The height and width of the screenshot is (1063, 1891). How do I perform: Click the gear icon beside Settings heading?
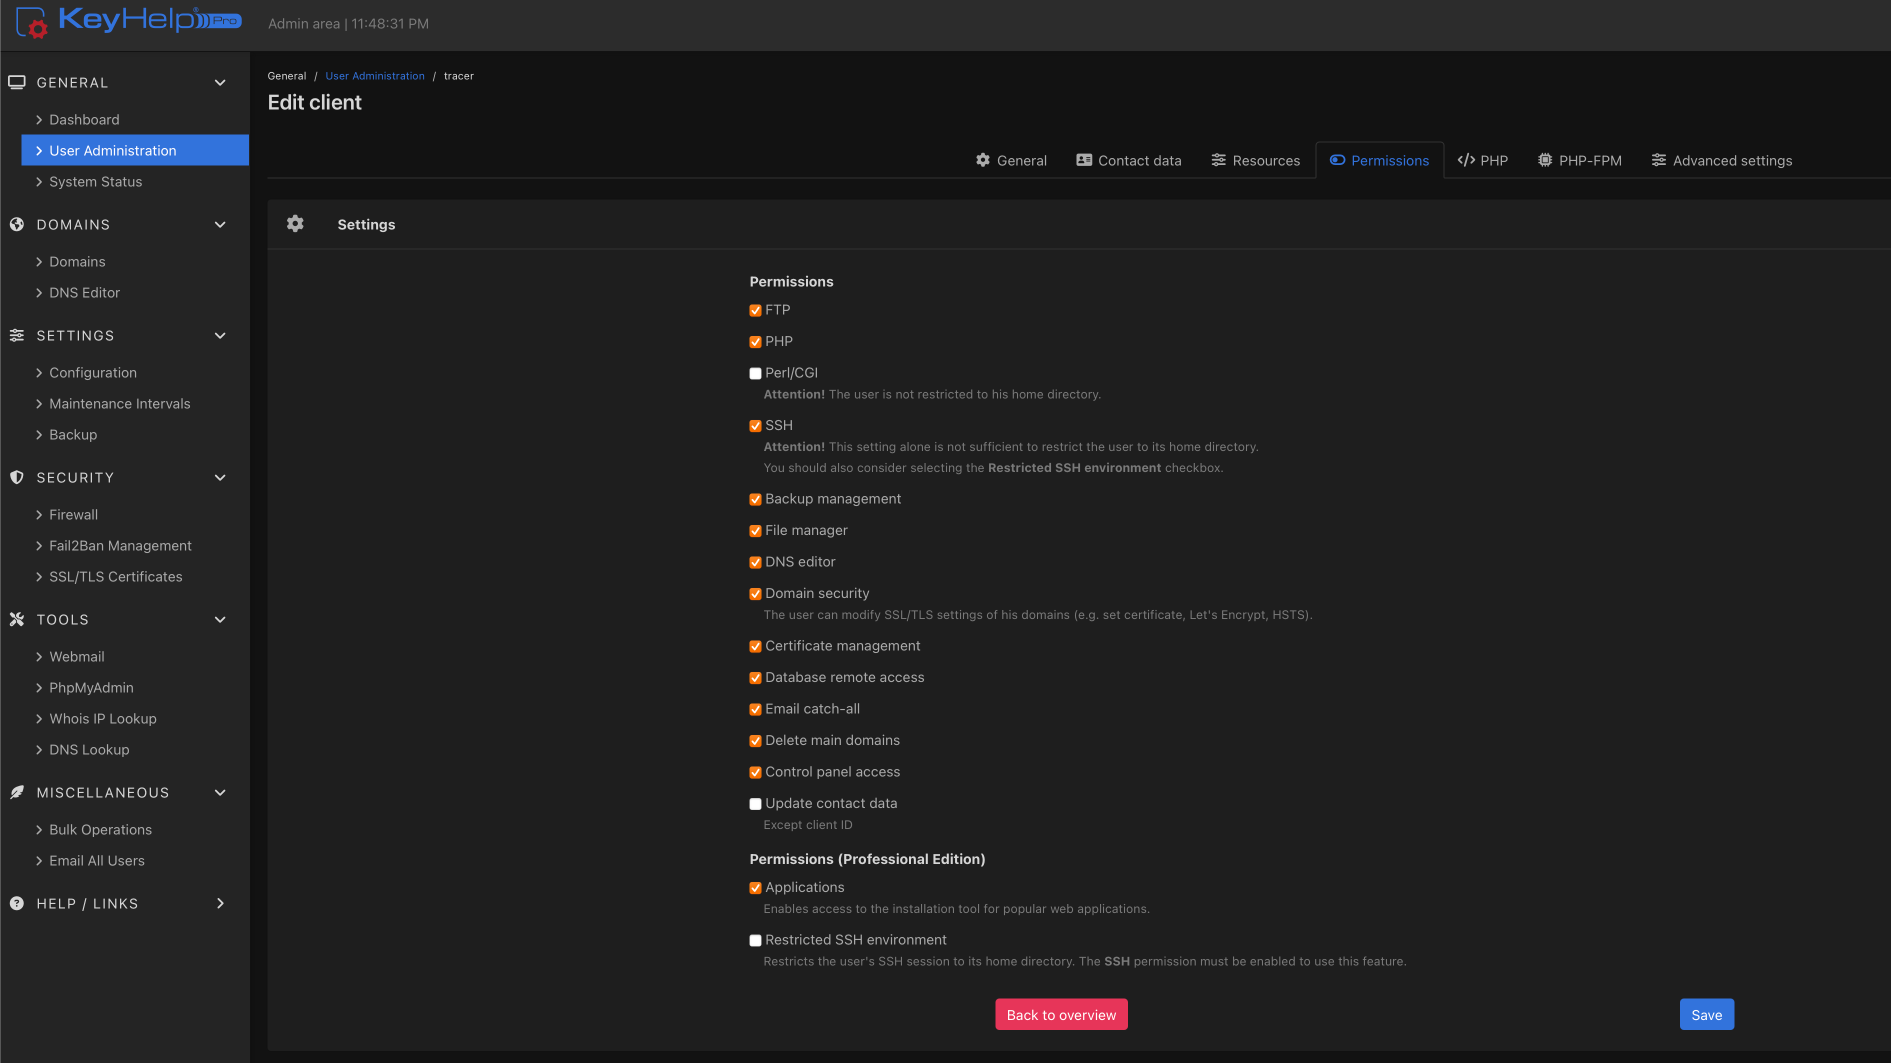295,224
